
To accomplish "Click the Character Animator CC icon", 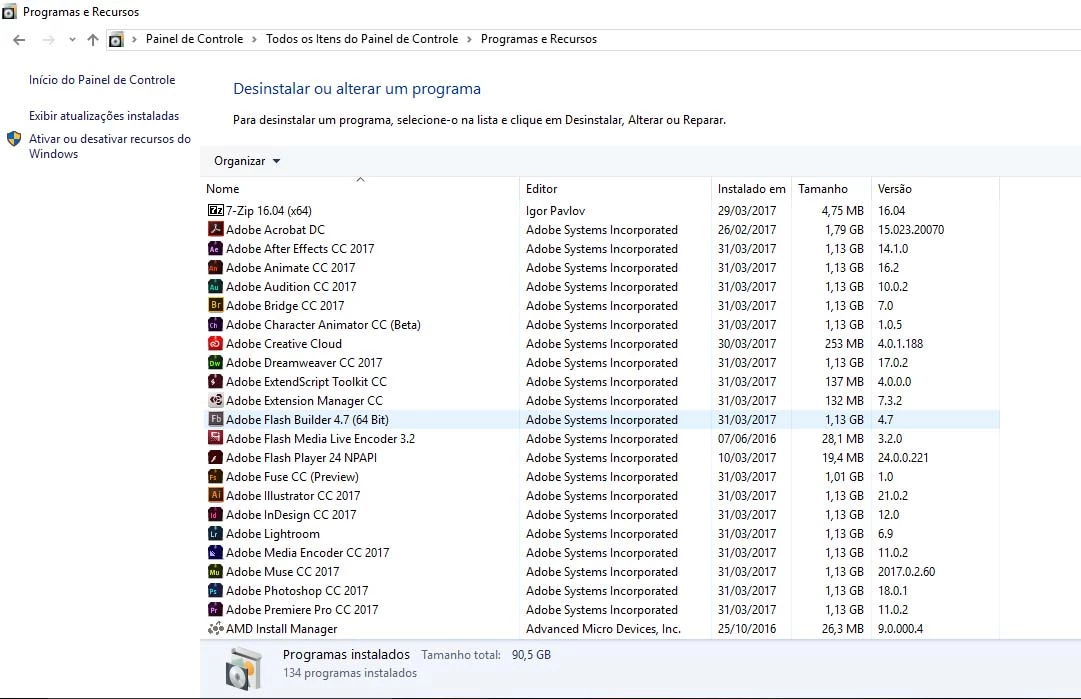I will click(216, 324).
